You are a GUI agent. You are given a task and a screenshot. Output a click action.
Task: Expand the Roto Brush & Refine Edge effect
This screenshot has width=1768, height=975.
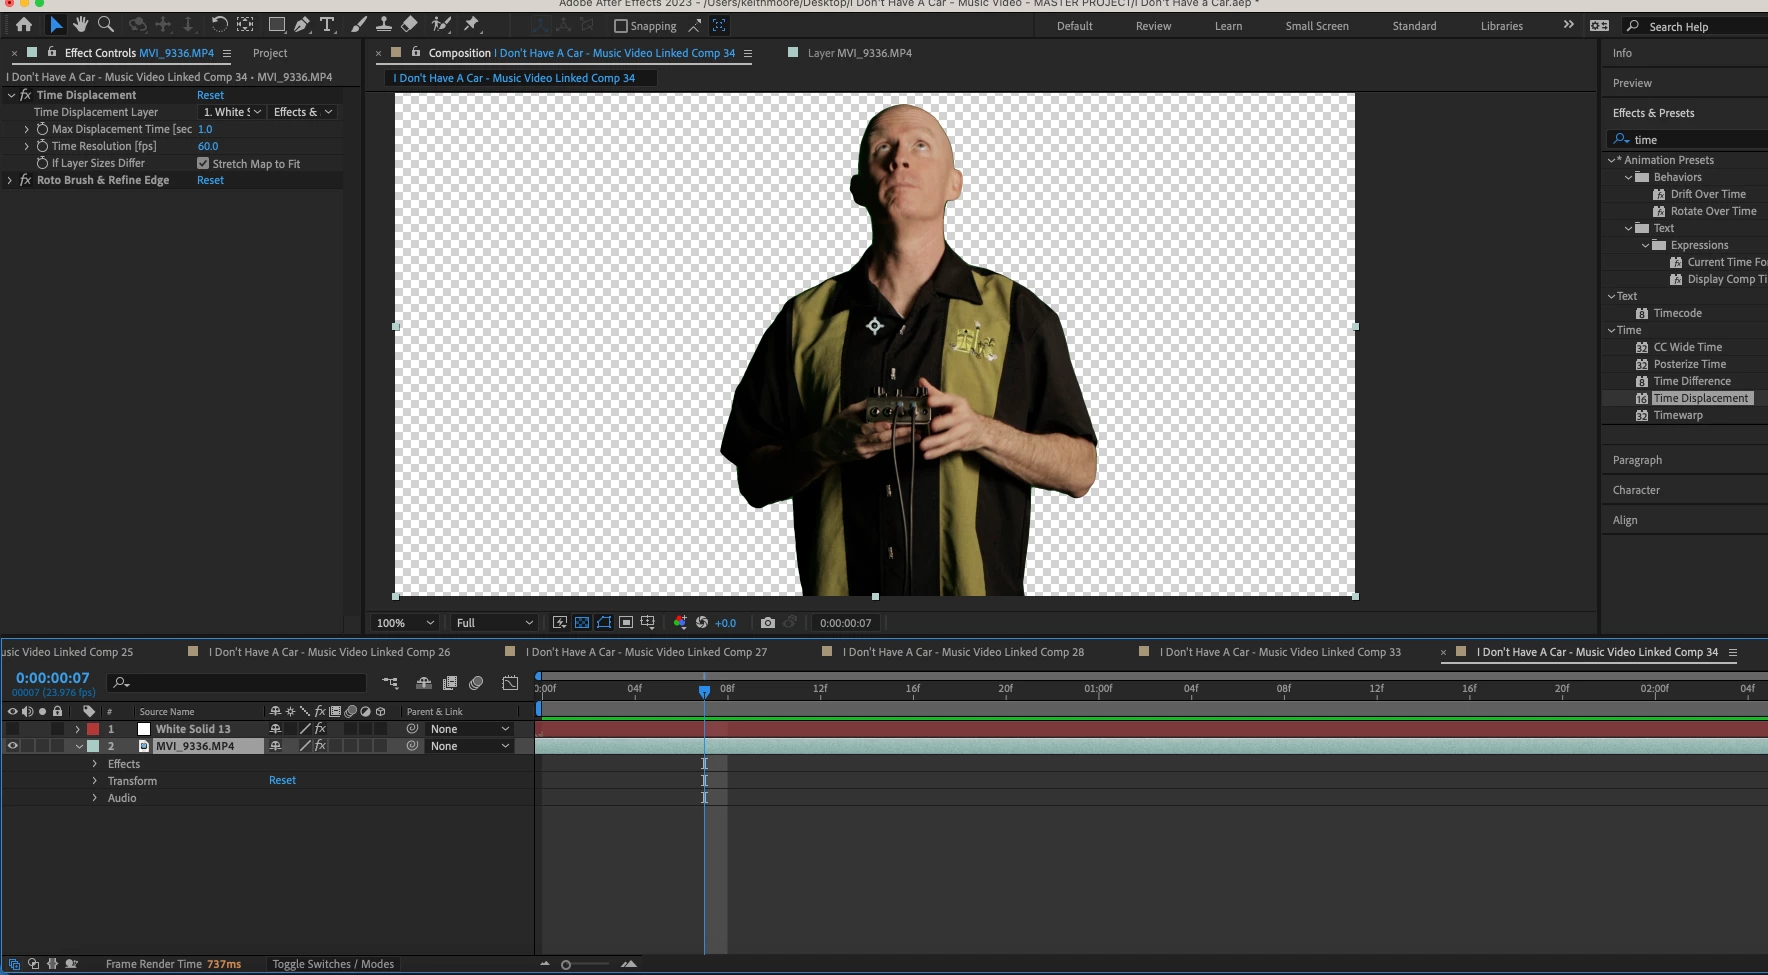pos(10,180)
